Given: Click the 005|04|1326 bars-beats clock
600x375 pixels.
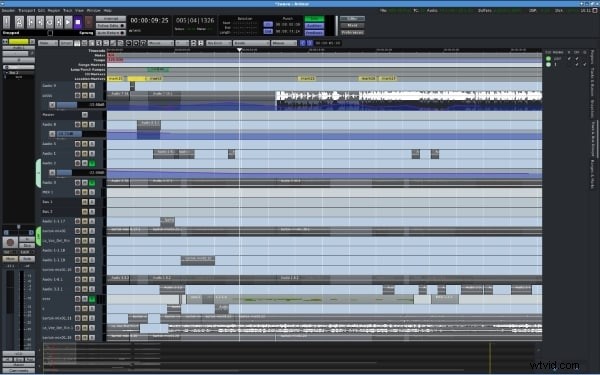Looking at the screenshot, I should coord(195,21).
